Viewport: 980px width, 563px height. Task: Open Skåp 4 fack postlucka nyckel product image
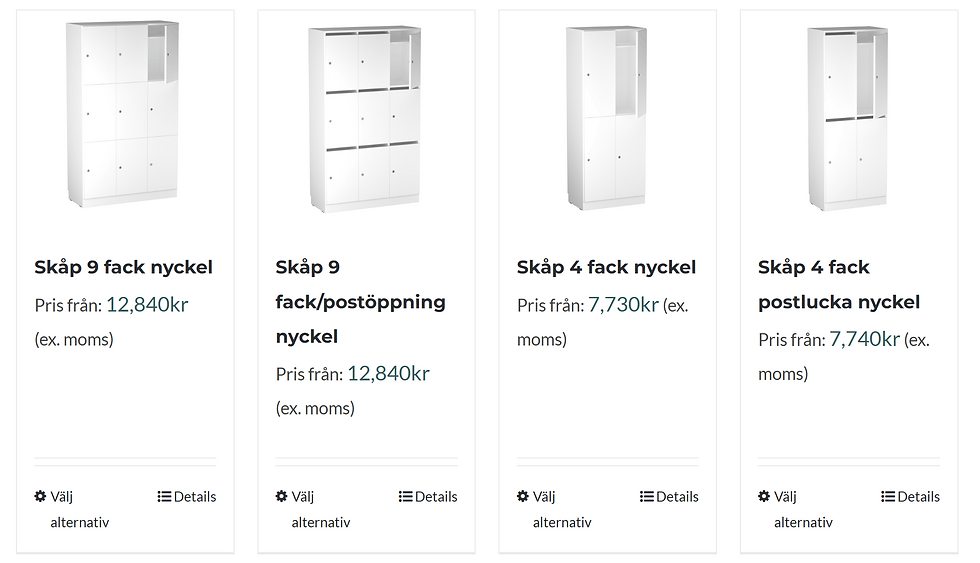click(x=847, y=118)
